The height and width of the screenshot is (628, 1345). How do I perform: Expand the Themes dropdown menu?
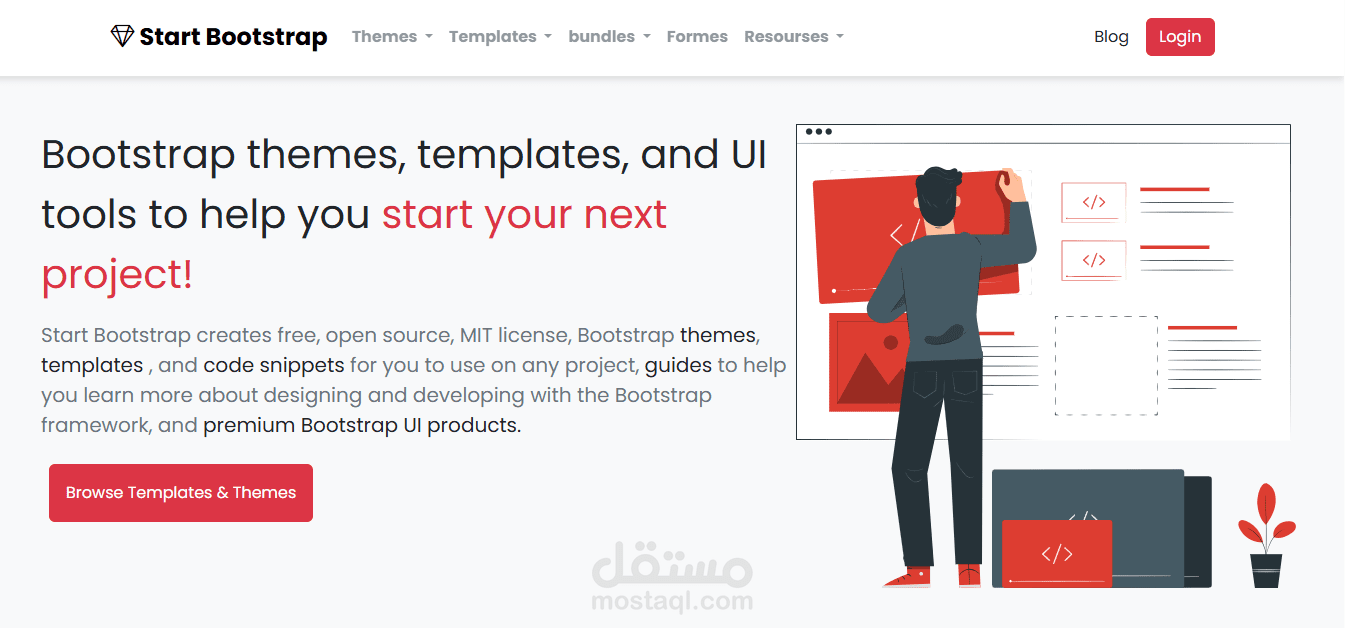392,36
